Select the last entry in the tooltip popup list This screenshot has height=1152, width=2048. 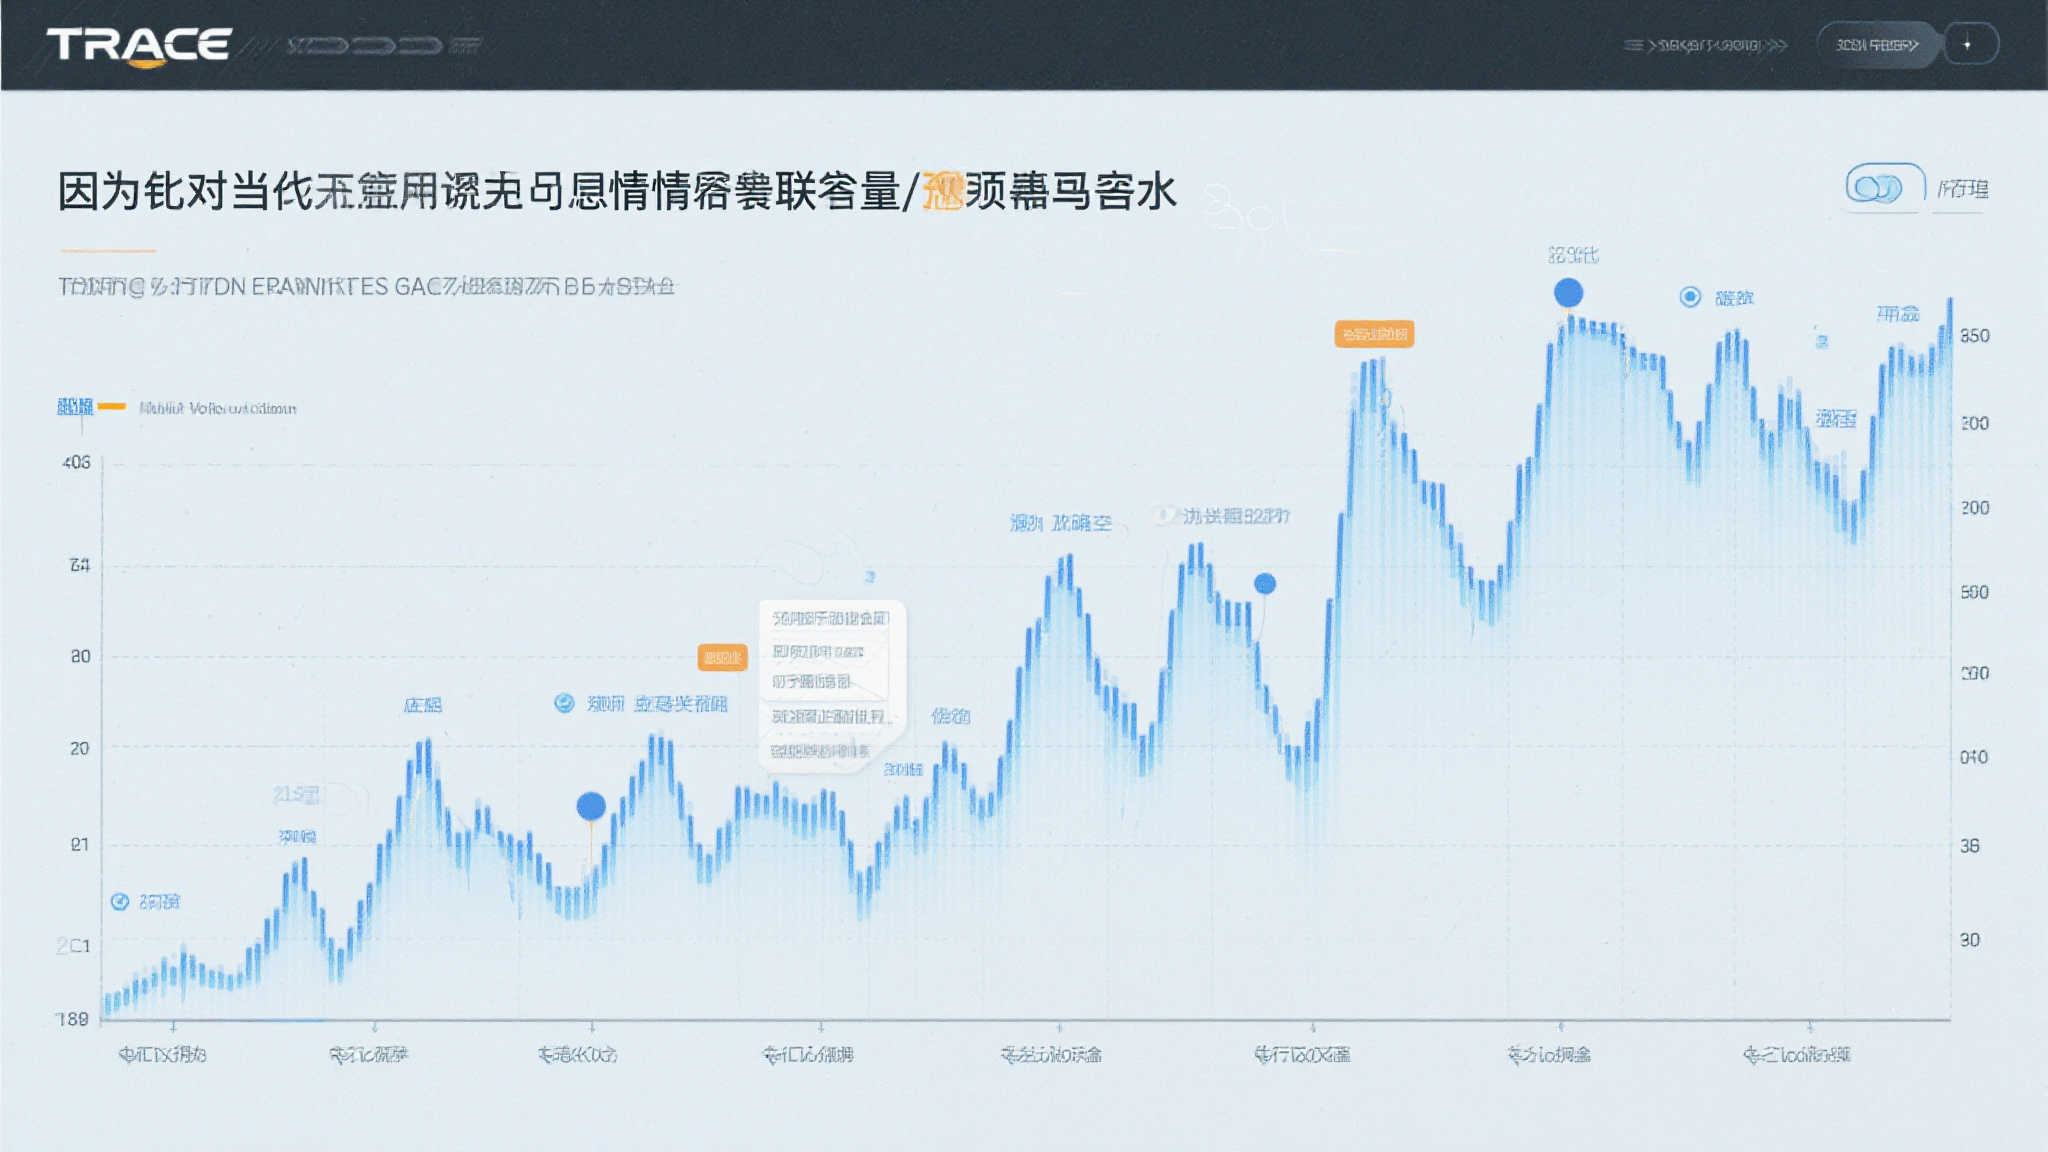click(820, 751)
